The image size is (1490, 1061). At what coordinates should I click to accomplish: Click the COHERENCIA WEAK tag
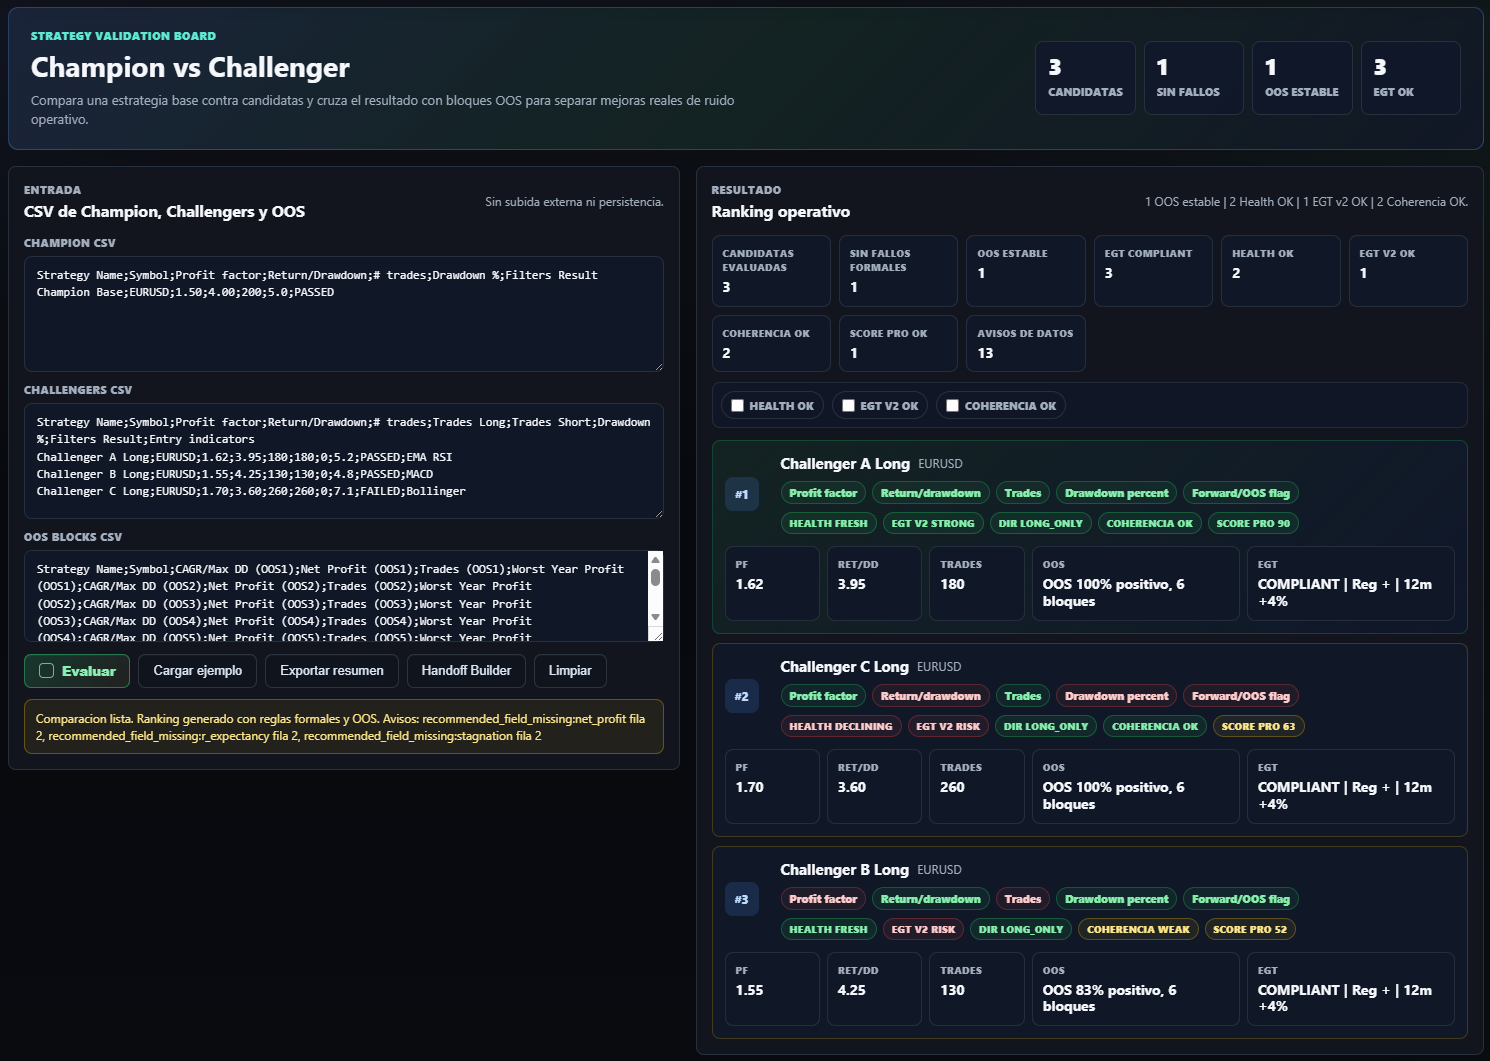(1138, 929)
